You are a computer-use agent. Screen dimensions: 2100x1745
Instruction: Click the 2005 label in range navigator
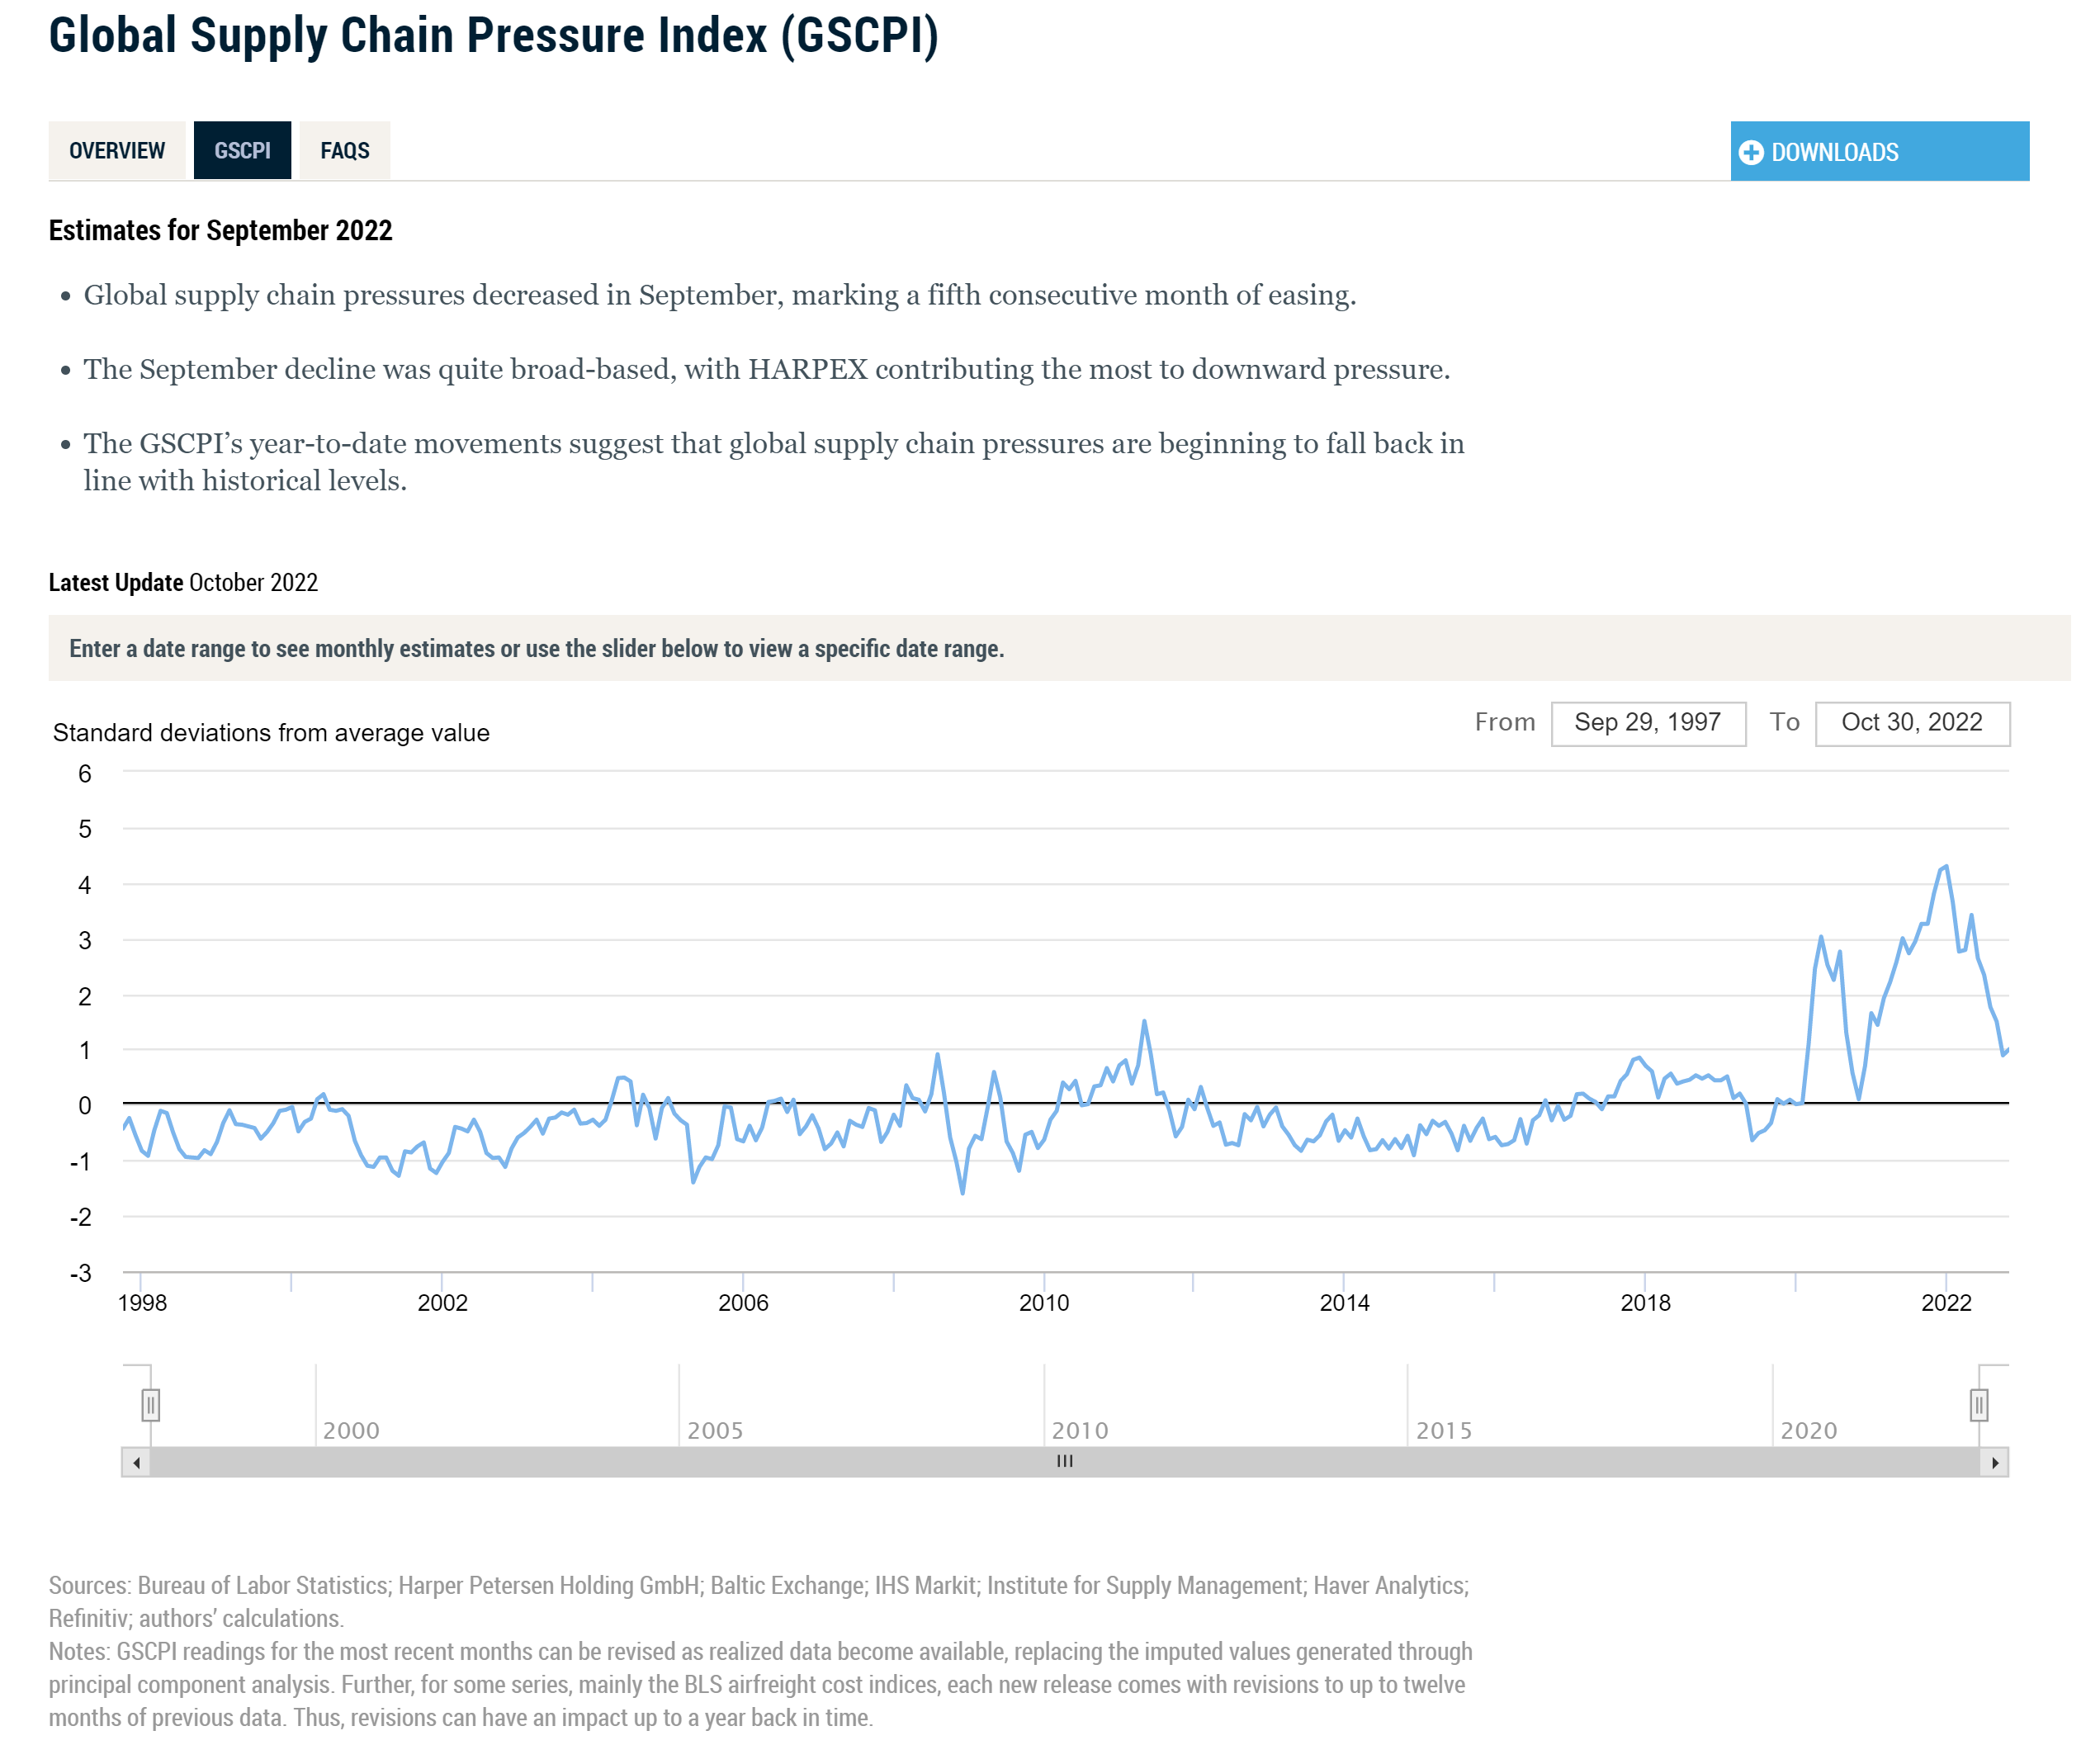coord(715,1430)
